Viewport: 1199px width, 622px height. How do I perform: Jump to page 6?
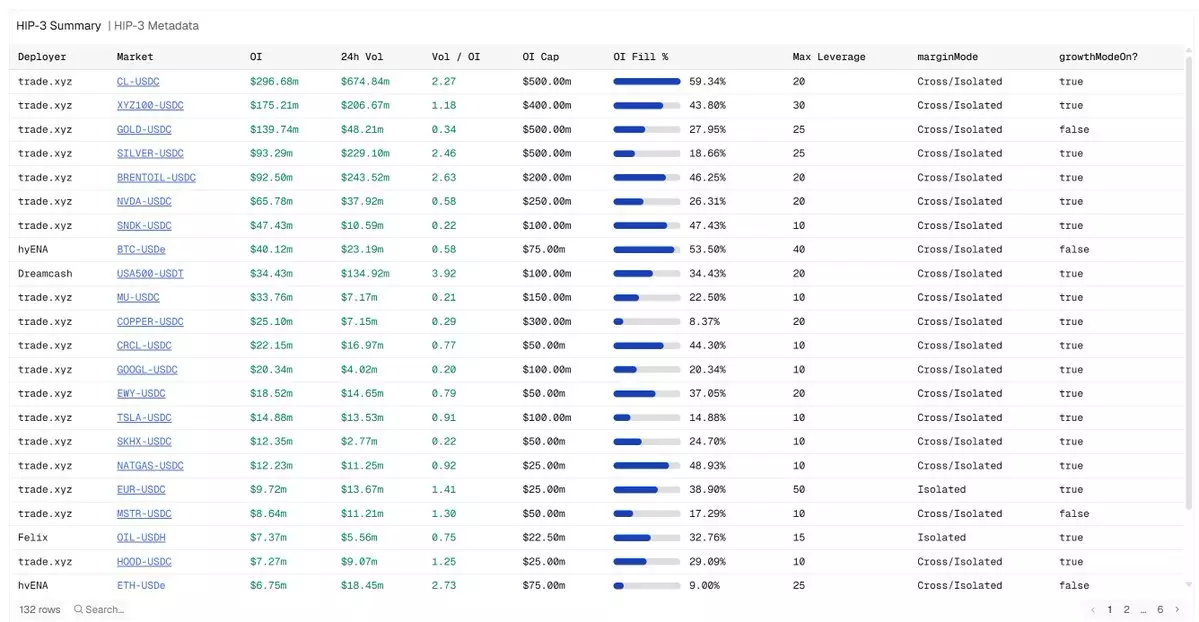(x=1160, y=609)
